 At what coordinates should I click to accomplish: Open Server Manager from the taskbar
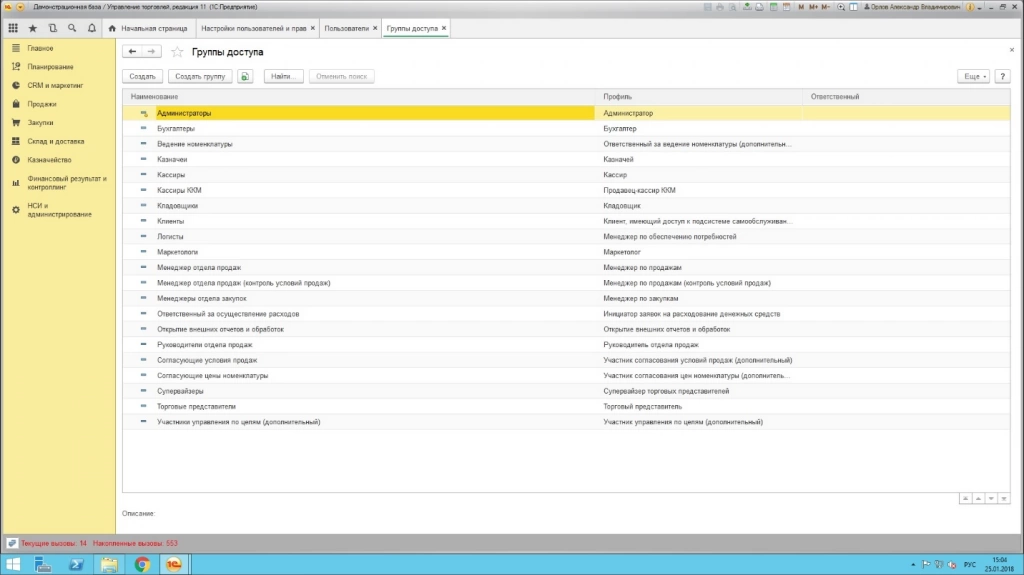point(43,564)
